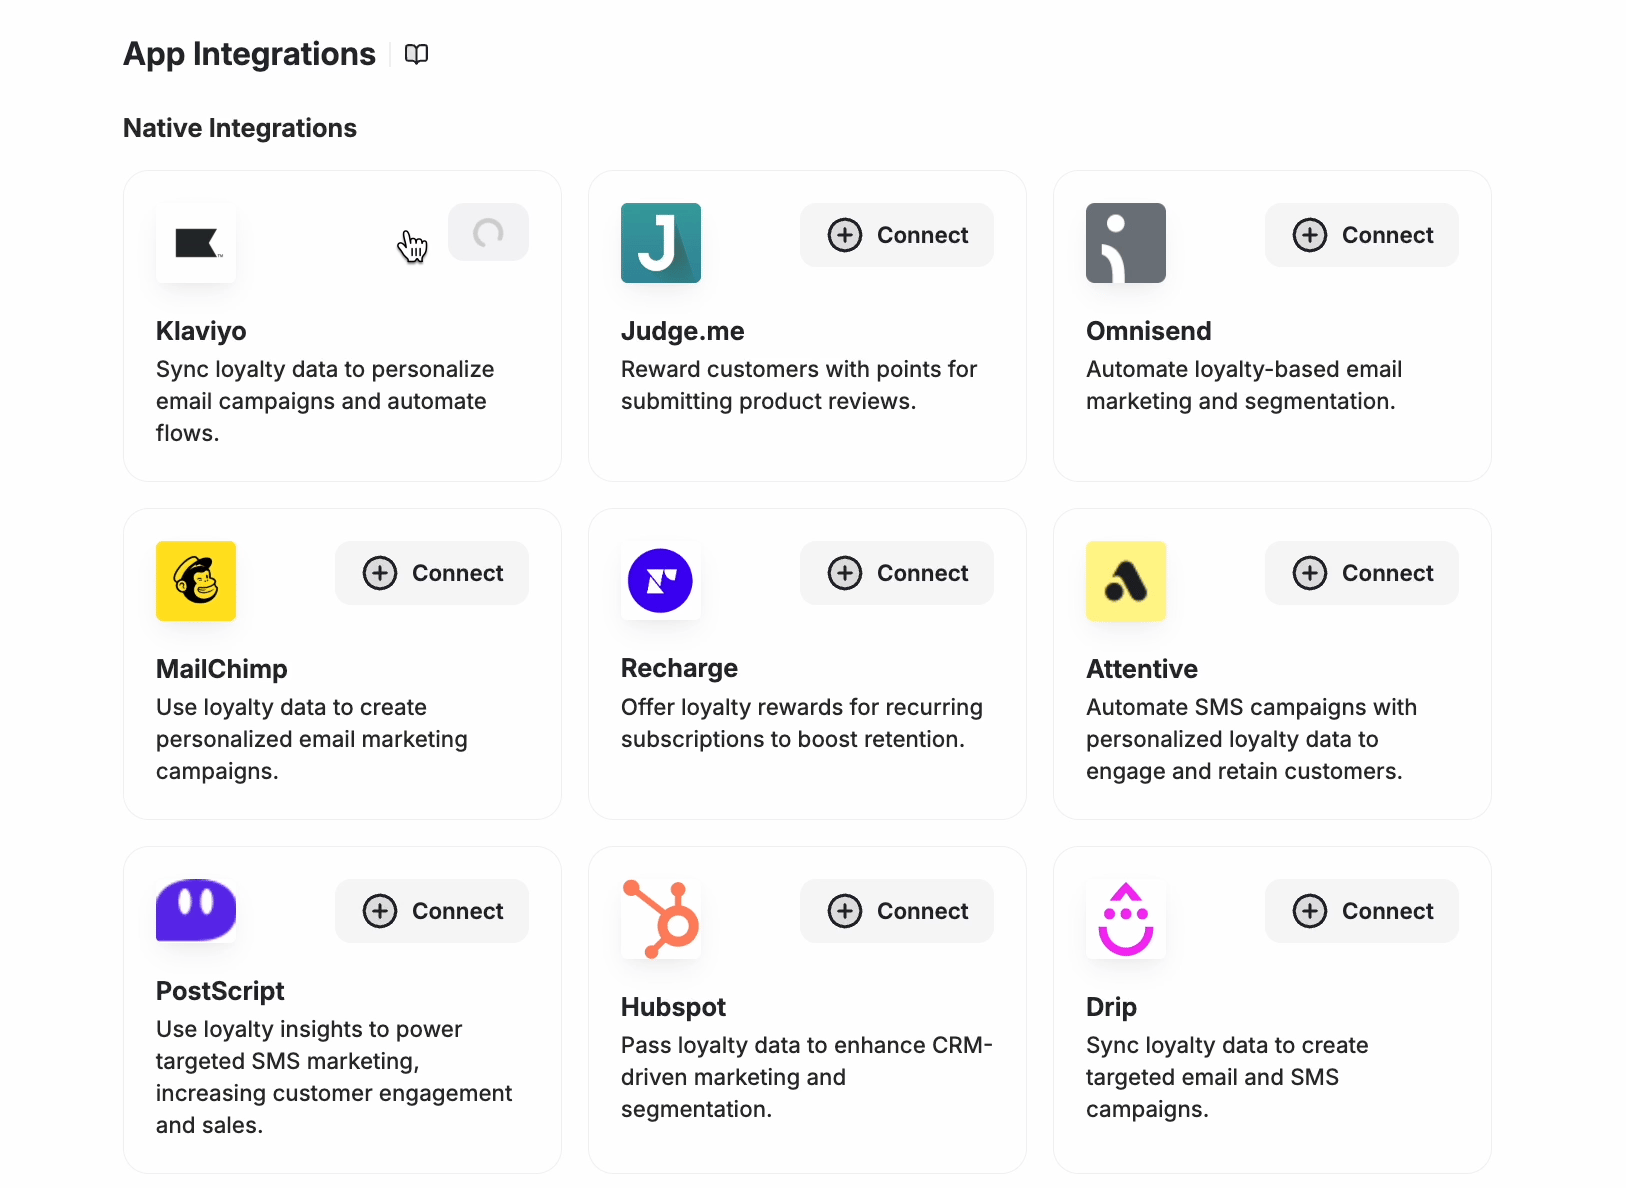The image size is (1626, 1188).
Task: Click the Recharge logo icon
Action: tap(661, 581)
